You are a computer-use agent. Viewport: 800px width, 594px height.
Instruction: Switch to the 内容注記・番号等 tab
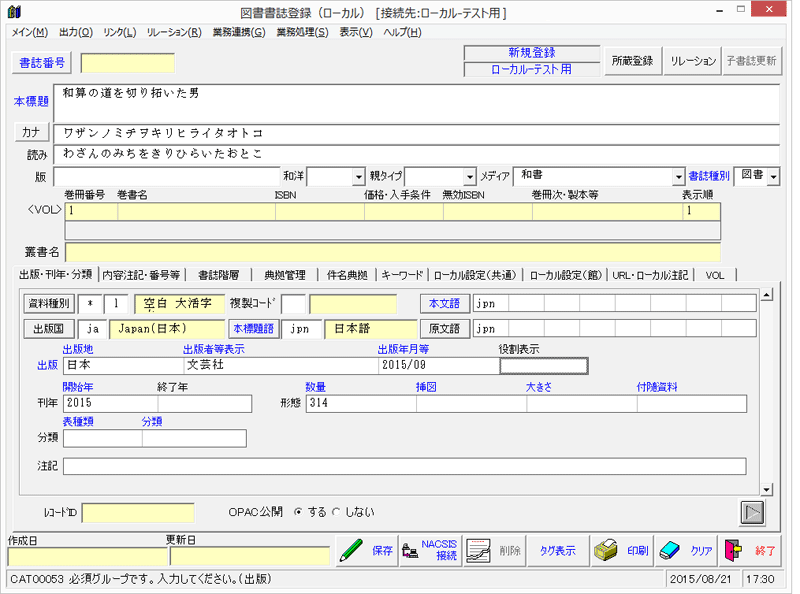(x=141, y=276)
